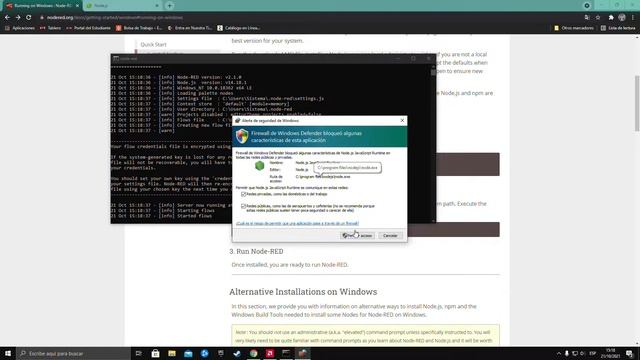Image resolution: width=640 pixels, height=360 pixels.
Task: Open Microsoft Store from the taskbar
Action: [156, 353]
